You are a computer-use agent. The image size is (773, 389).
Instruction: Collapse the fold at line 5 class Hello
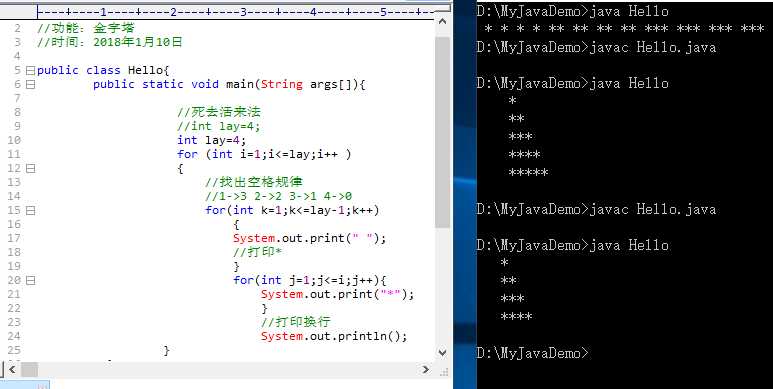(31, 71)
